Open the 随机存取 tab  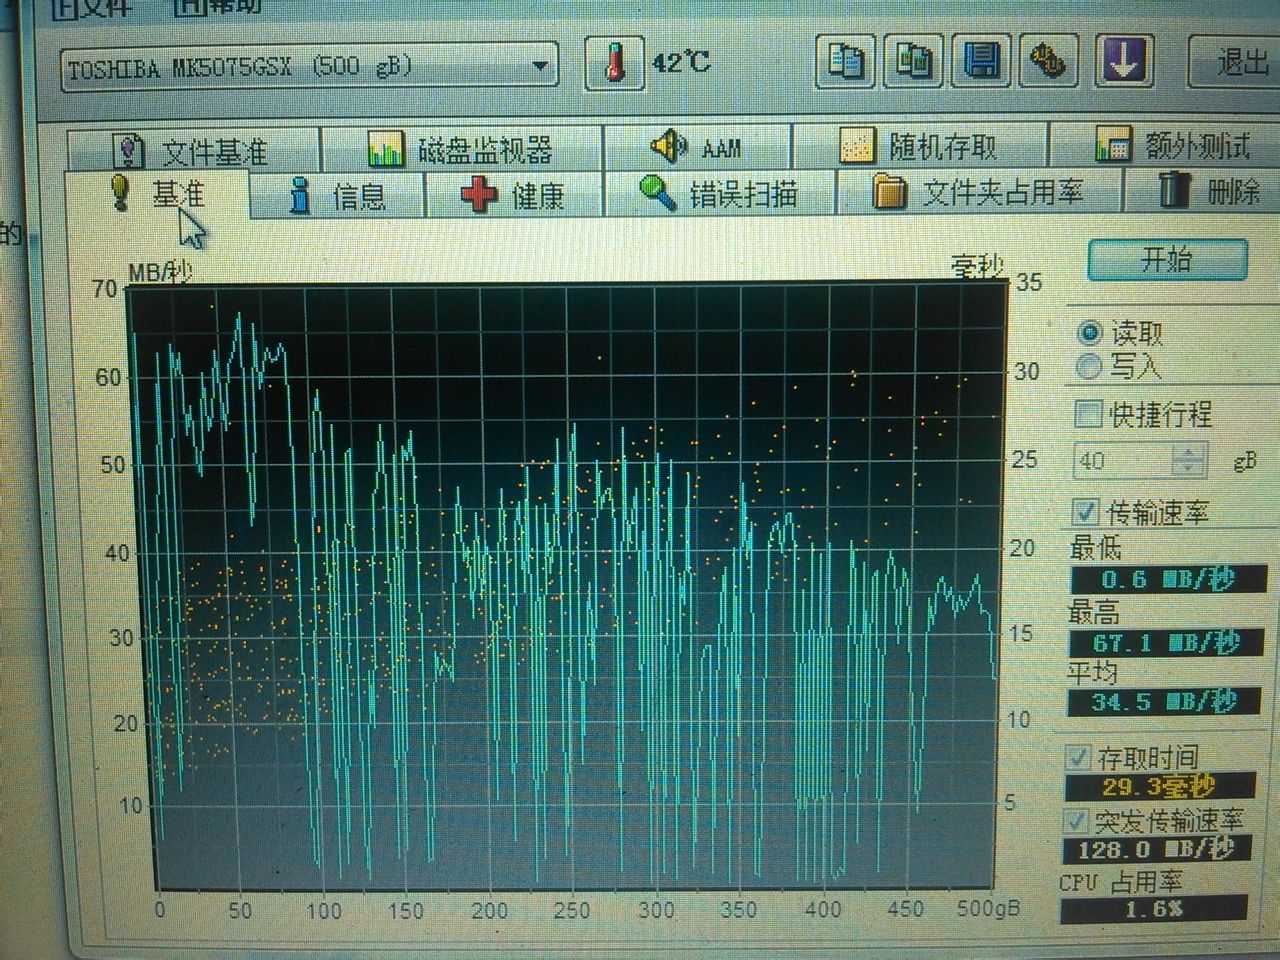pyautogui.click(x=918, y=147)
